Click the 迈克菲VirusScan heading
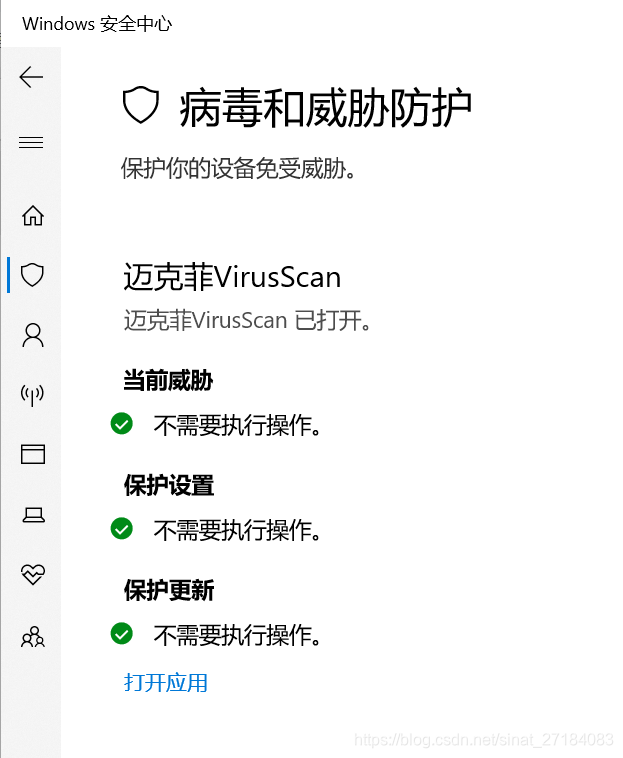This screenshot has height=758, width=623. pyautogui.click(x=232, y=277)
